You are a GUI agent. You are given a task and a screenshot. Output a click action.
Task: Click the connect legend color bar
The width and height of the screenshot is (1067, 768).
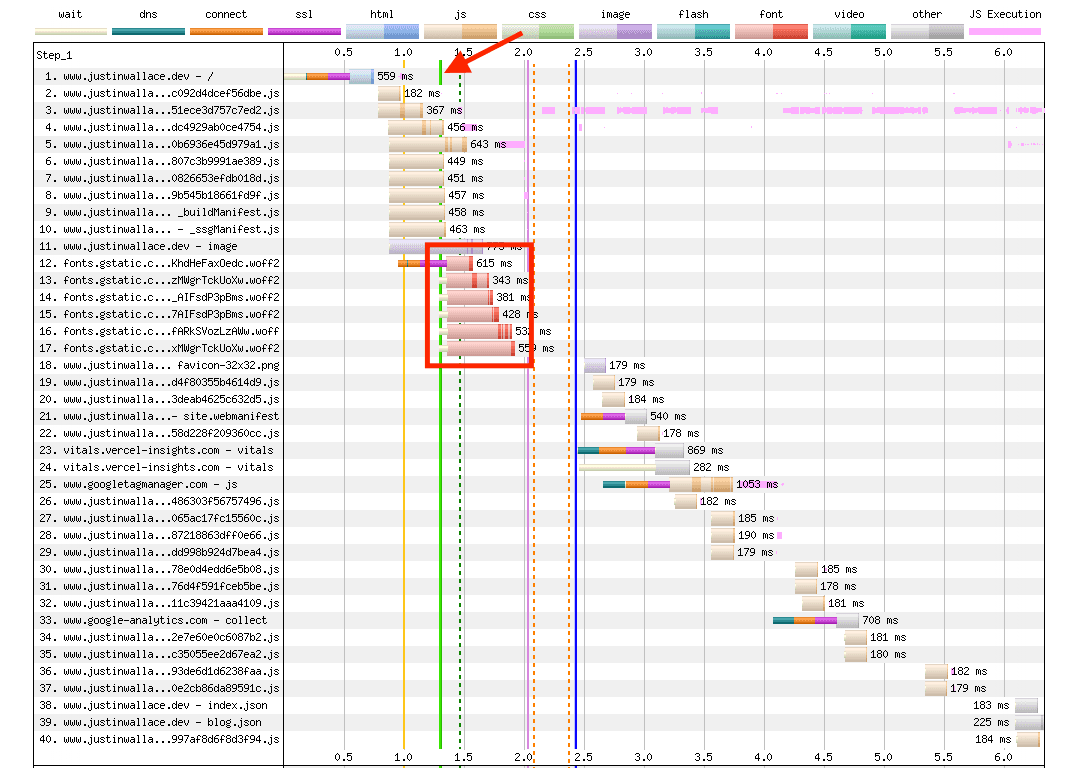[x=226, y=32]
